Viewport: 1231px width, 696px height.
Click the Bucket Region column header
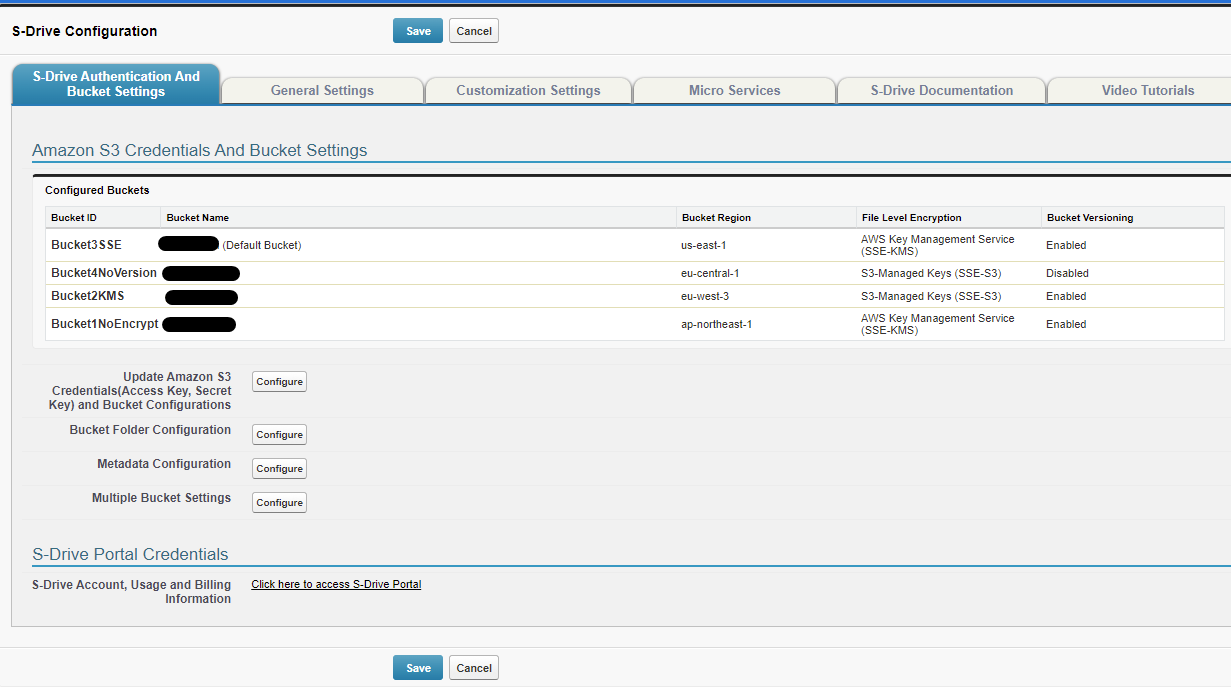(x=716, y=218)
